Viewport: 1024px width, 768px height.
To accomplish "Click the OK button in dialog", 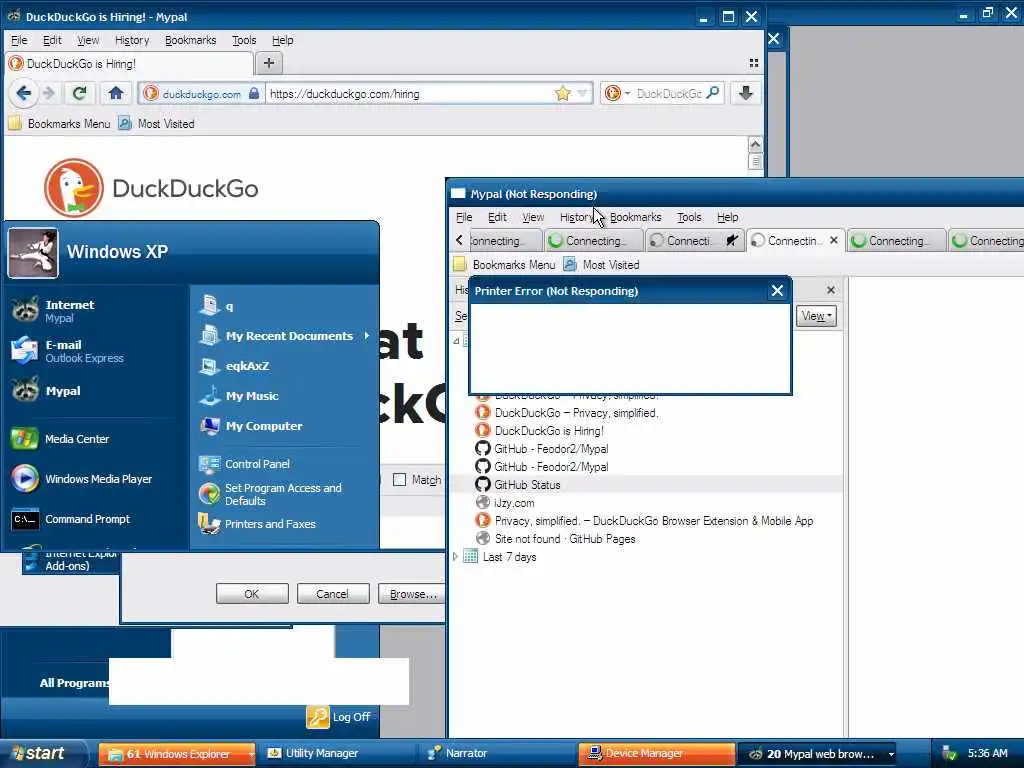I will point(251,594).
